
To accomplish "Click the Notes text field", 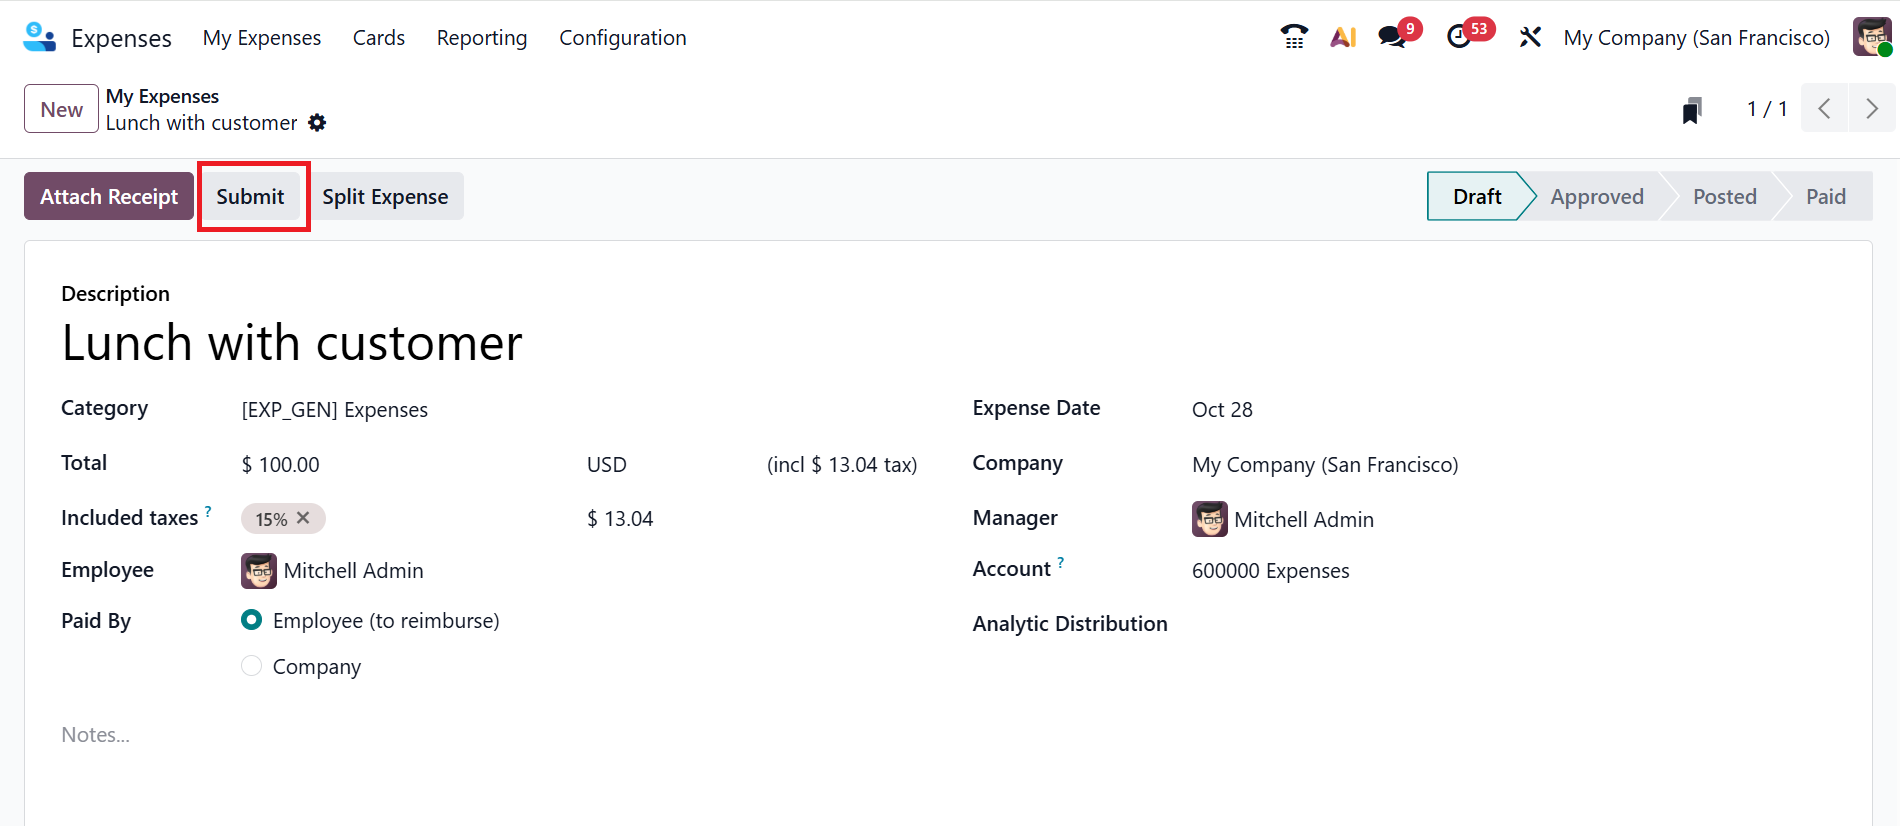I will (x=400, y=735).
